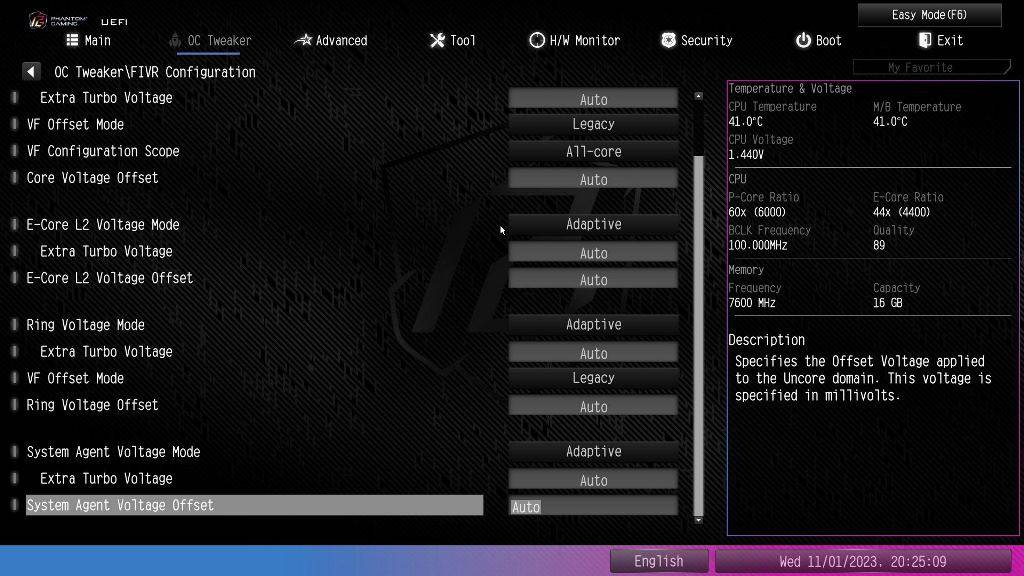
Task: Click the Tool wrench icon
Action: point(437,40)
